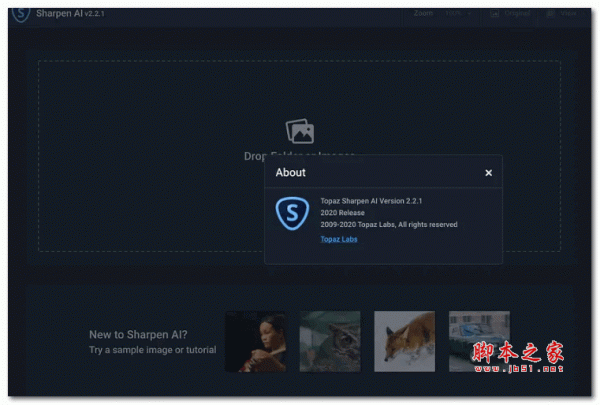Open the woman portrait sample image
Screen dimensions: 600x405
coord(255,341)
